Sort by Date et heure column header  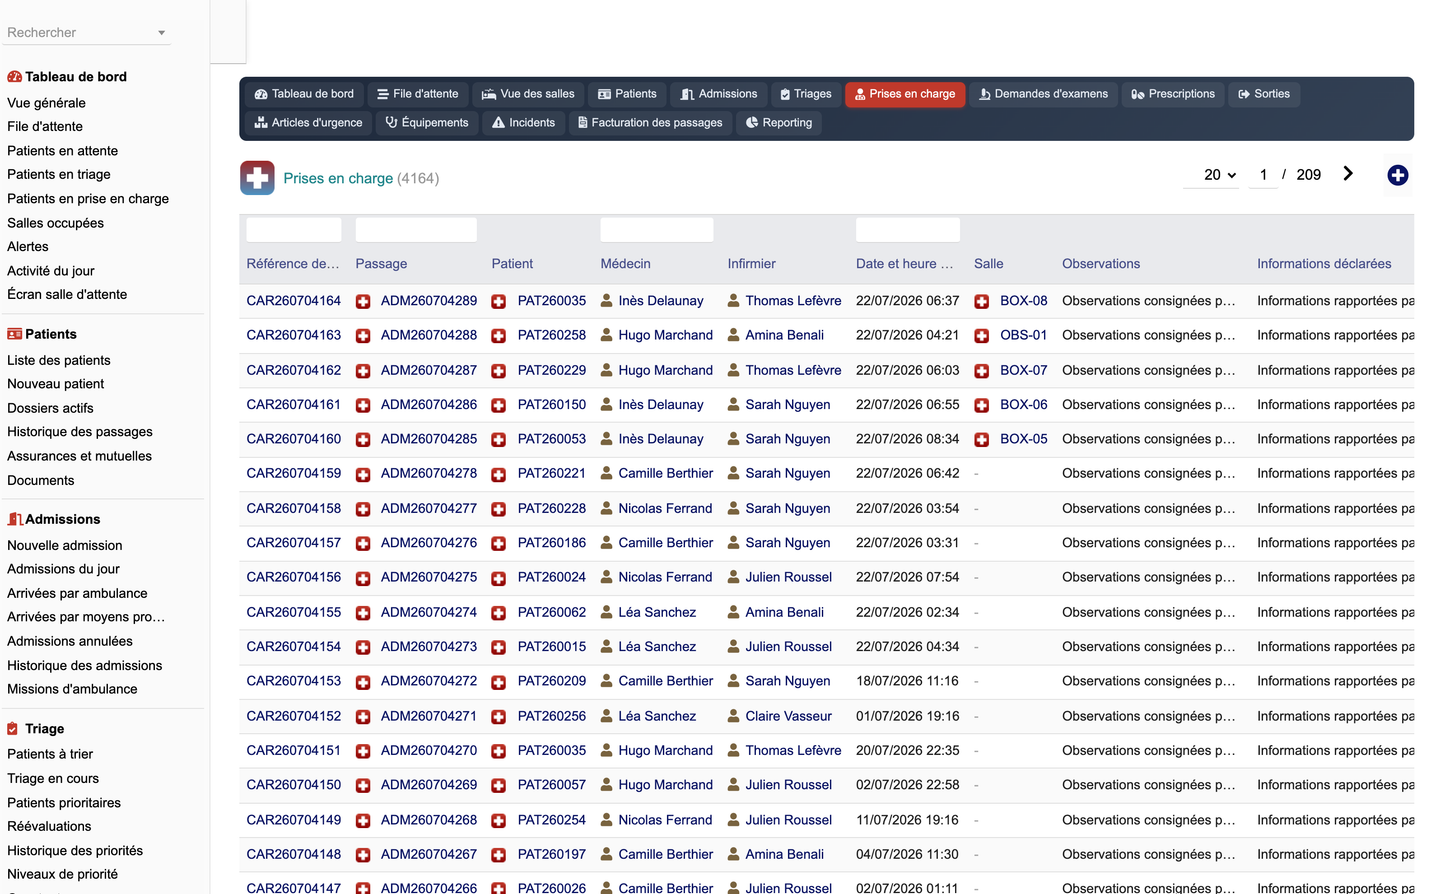tap(904, 264)
